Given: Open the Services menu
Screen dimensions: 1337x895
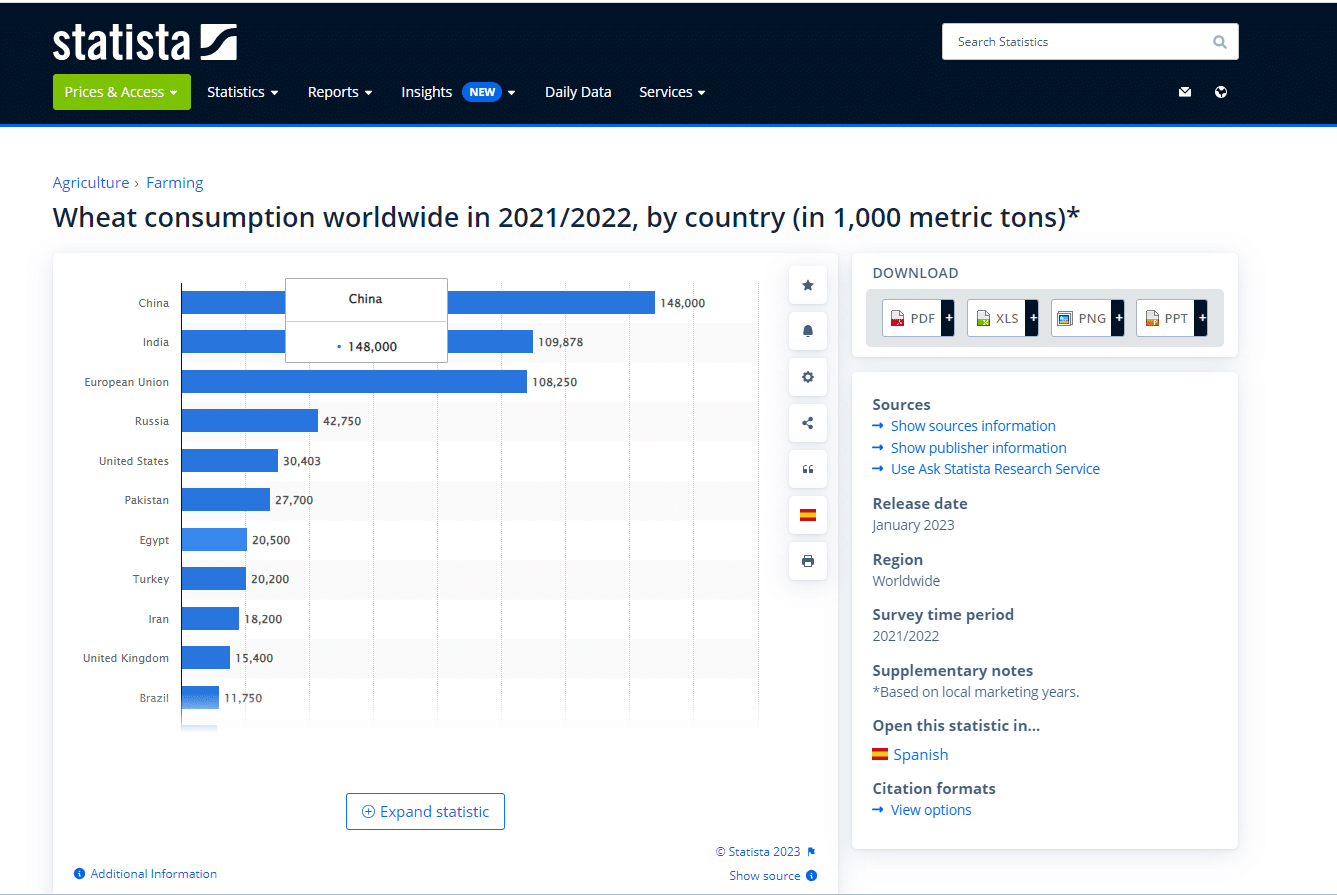Looking at the screenshot, I should tap(672, 92).
